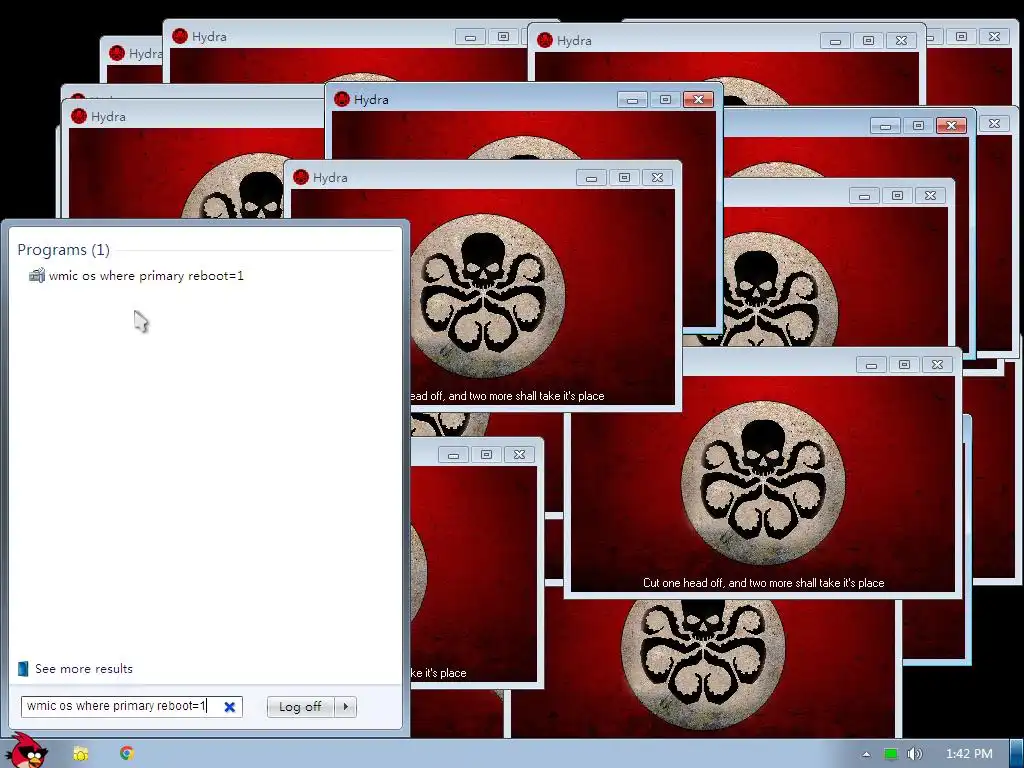Click the Log off button

[x=300, y=707]
